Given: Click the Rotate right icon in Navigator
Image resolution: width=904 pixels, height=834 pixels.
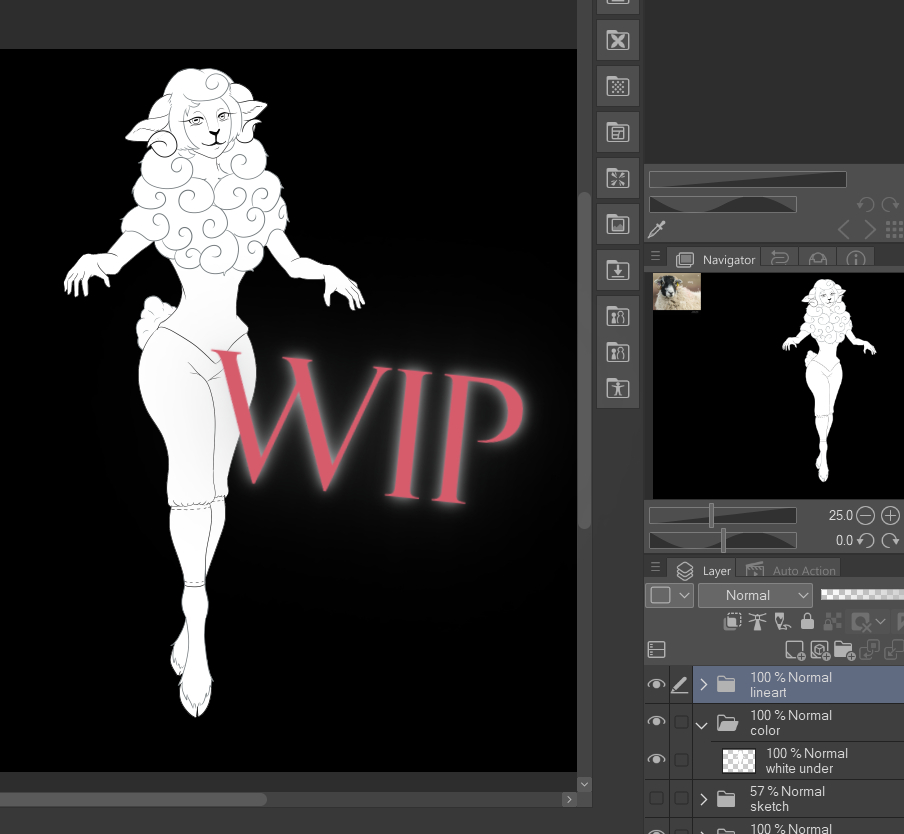Looking at the screenshot, I should [890, 541].
